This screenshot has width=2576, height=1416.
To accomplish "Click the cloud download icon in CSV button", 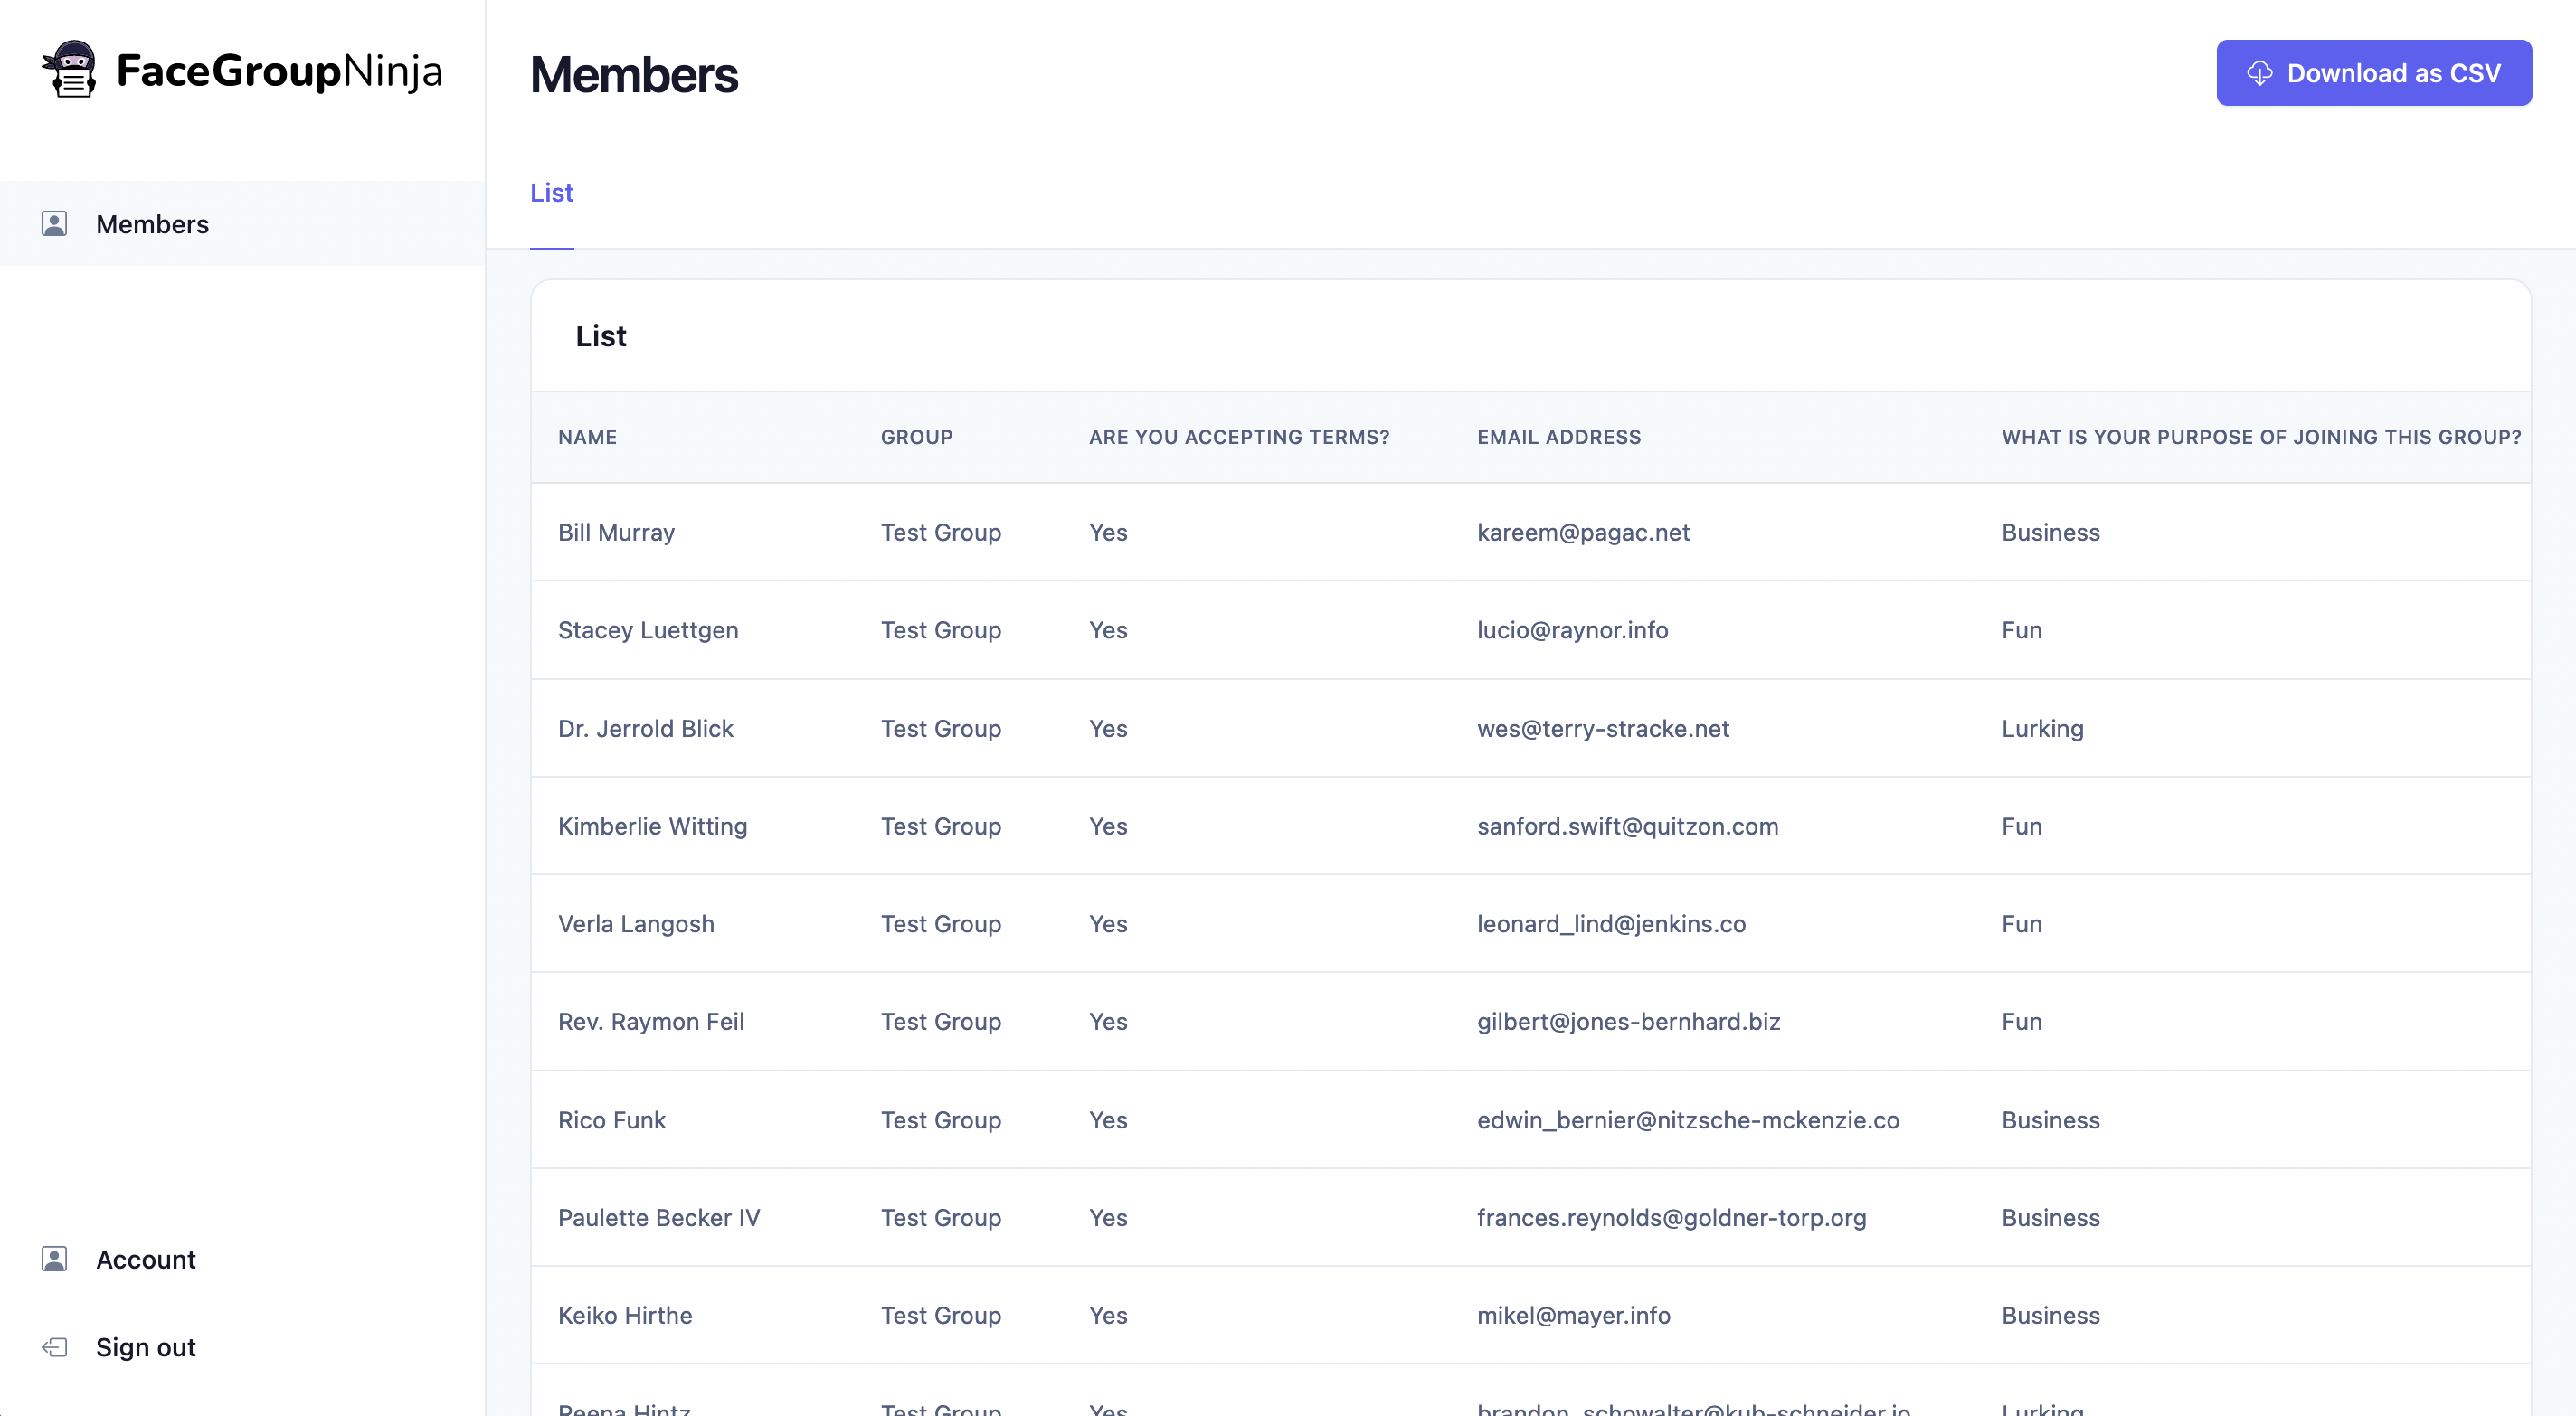I will pos(2259,73).
